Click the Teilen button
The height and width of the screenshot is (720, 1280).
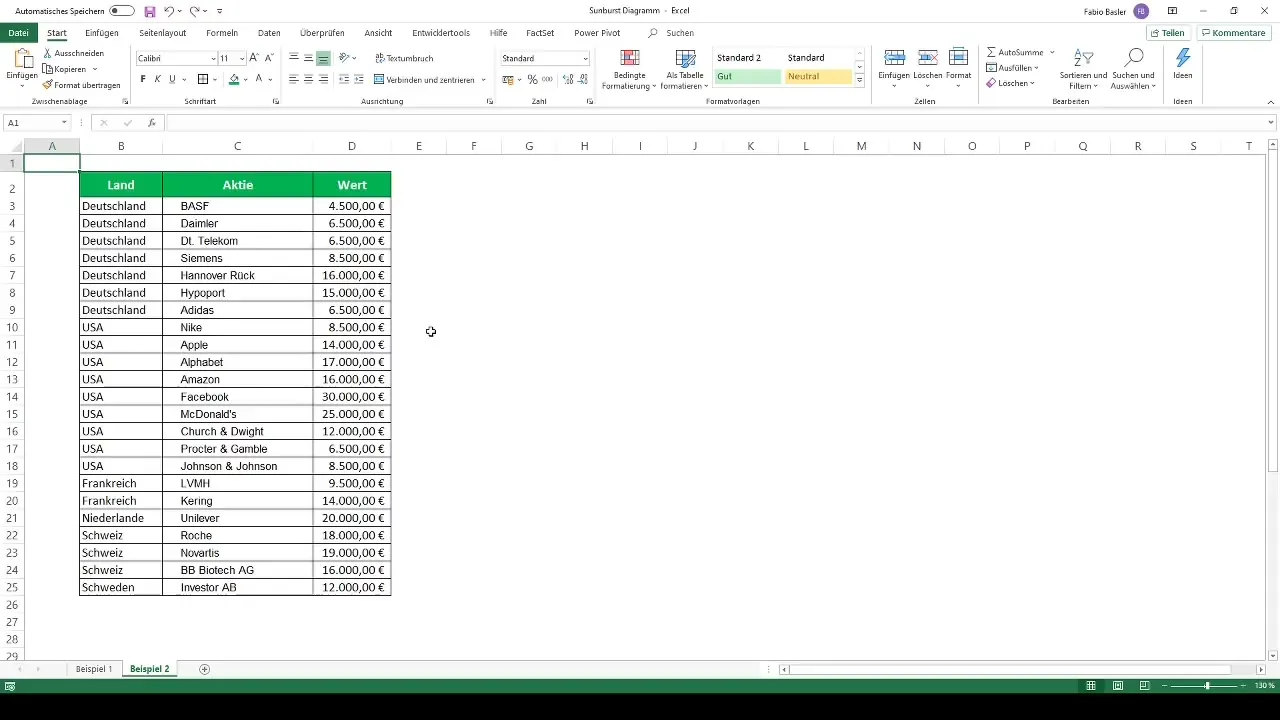[x=1167, y=33]
